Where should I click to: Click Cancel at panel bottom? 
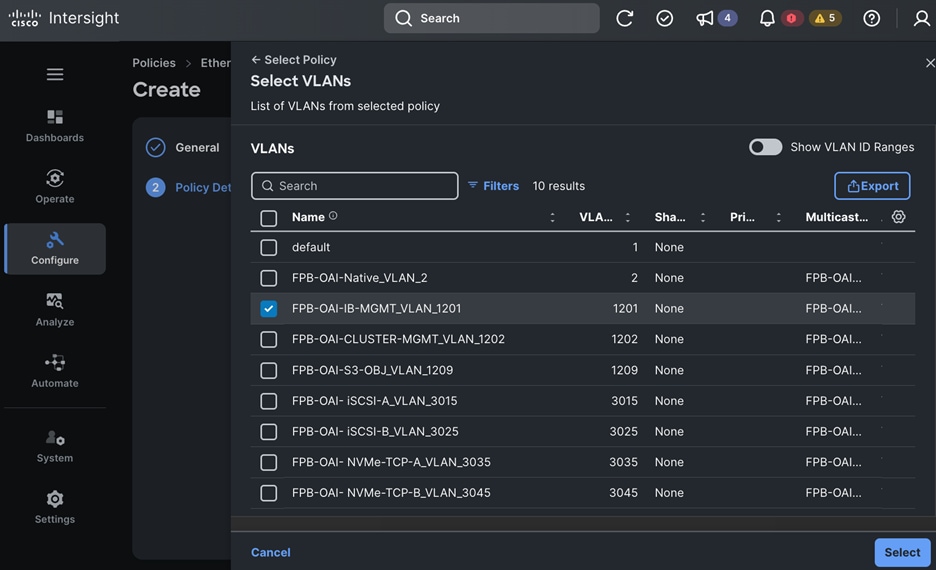[270, 552]
